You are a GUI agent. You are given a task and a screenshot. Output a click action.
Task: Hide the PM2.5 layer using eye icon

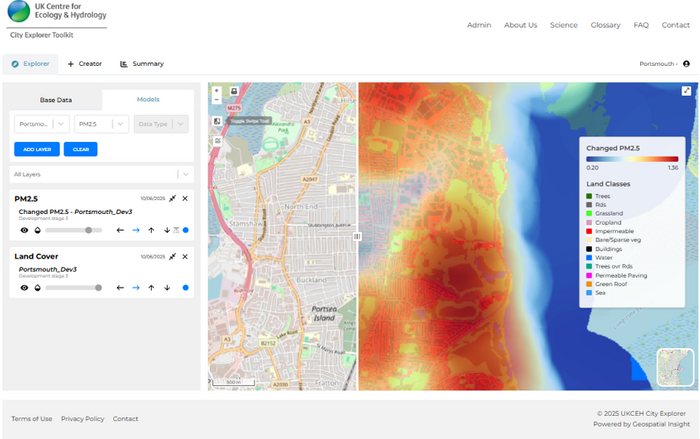tap(22, 230)
